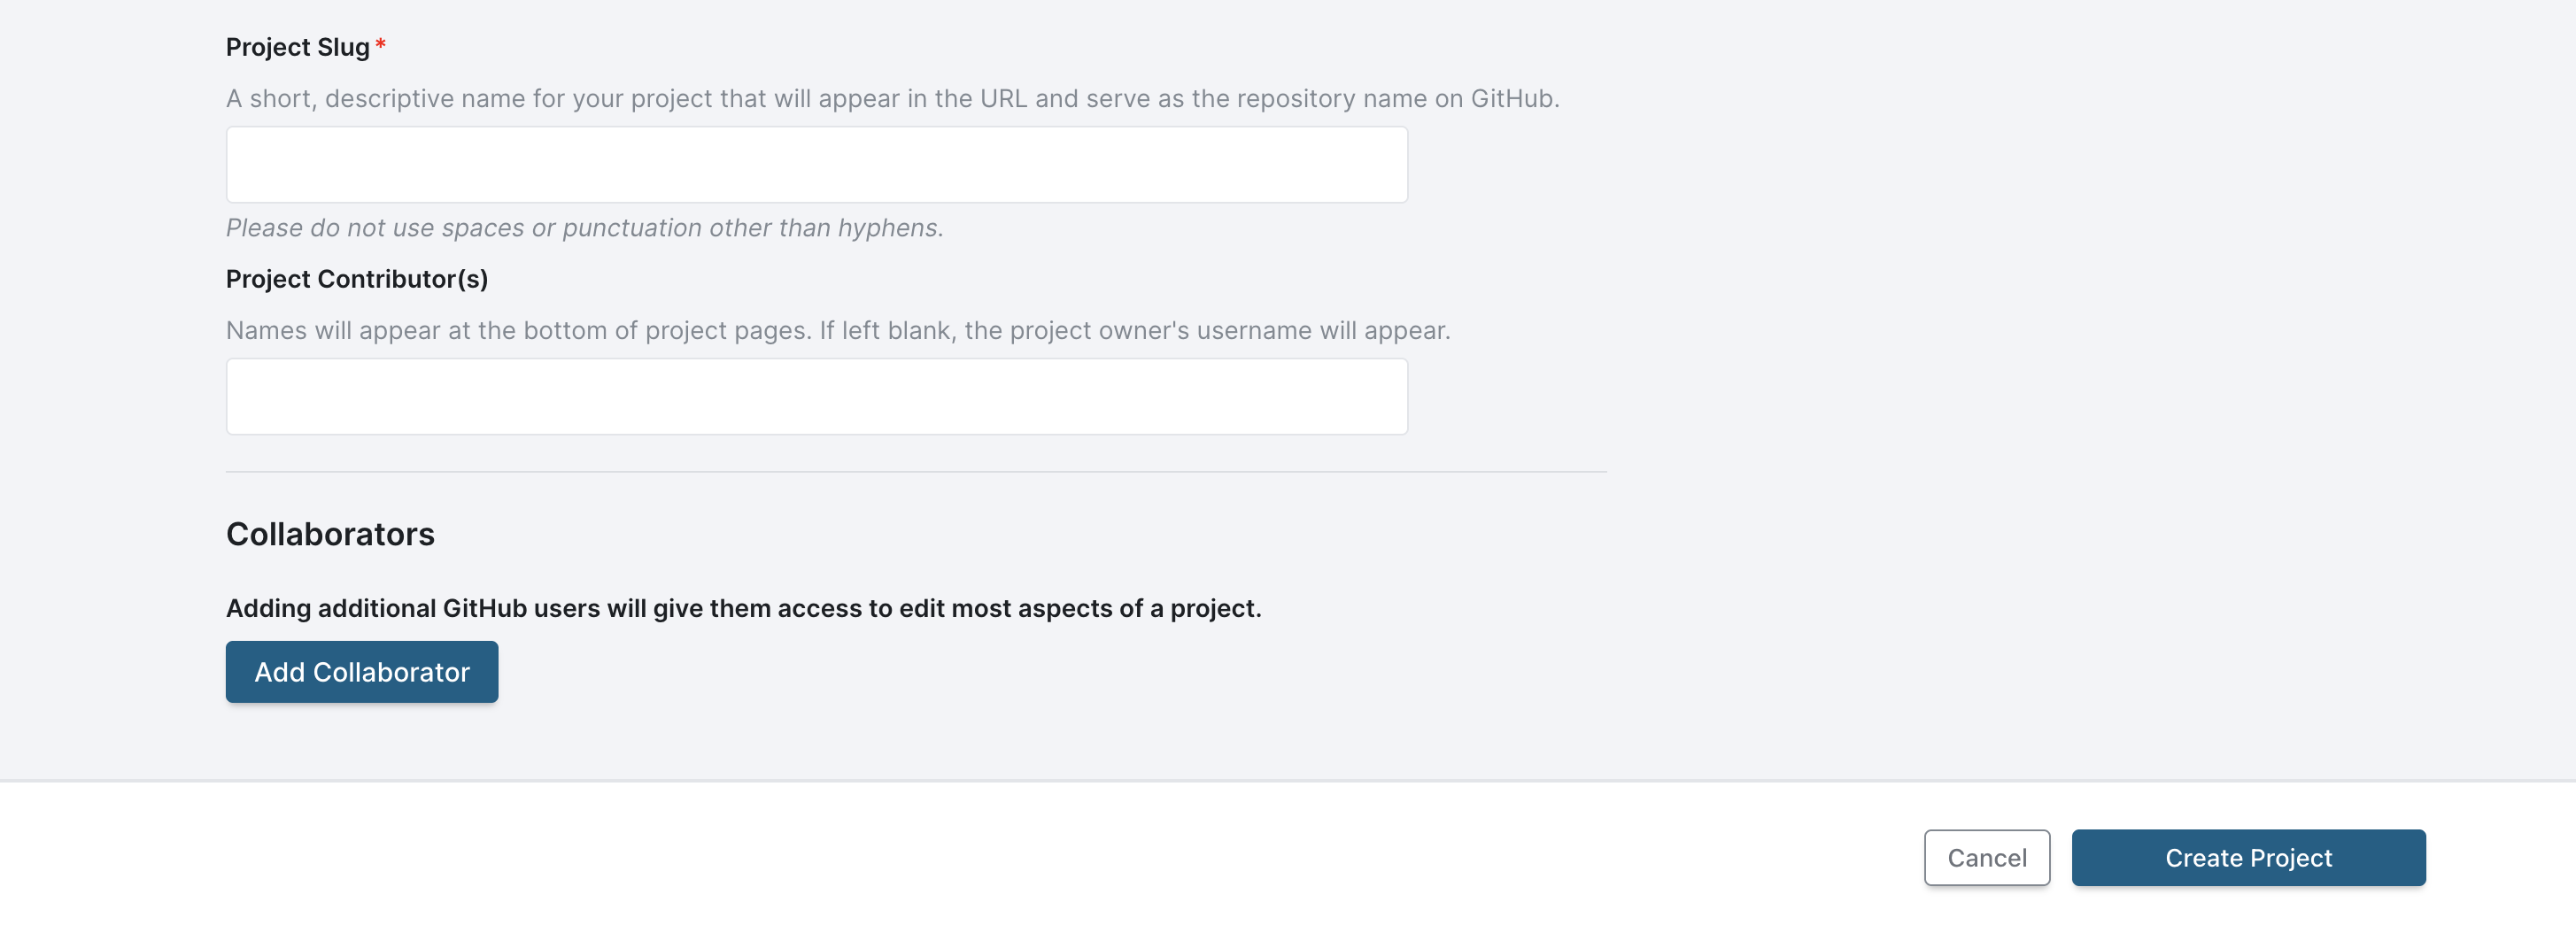Click the slug description helper text
Image resolution: width=2576 pixels, height=933 pixels.
click(892, 99)
